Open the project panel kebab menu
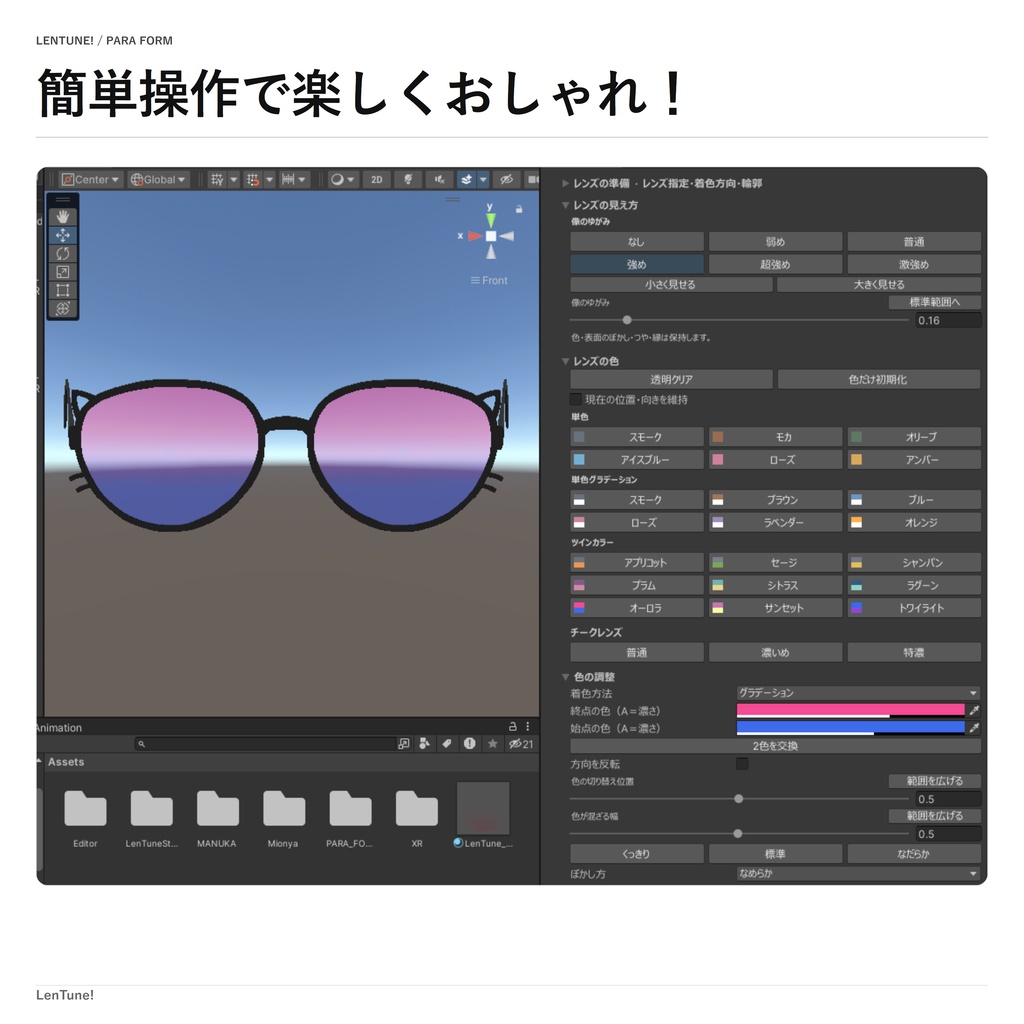This screenshot has height=1024, width=1024. coord(528,726)
